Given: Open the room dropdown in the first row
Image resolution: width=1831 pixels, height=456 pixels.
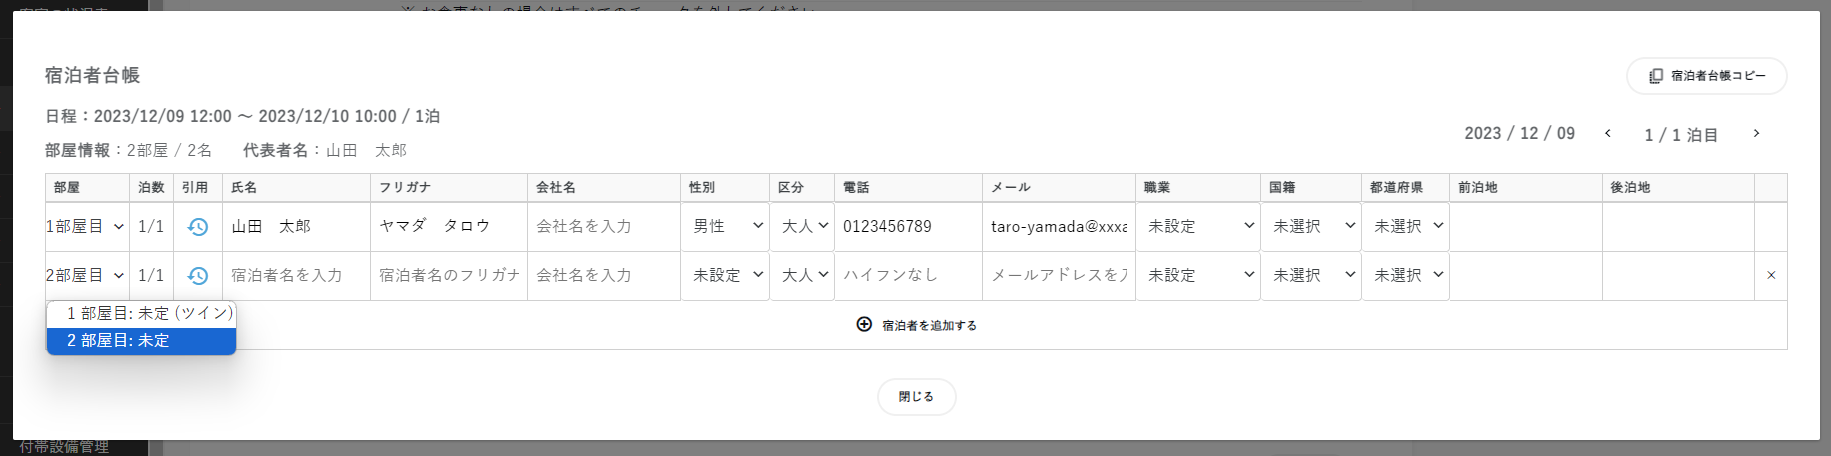Looking at the screenshot, I should [86, 227].
